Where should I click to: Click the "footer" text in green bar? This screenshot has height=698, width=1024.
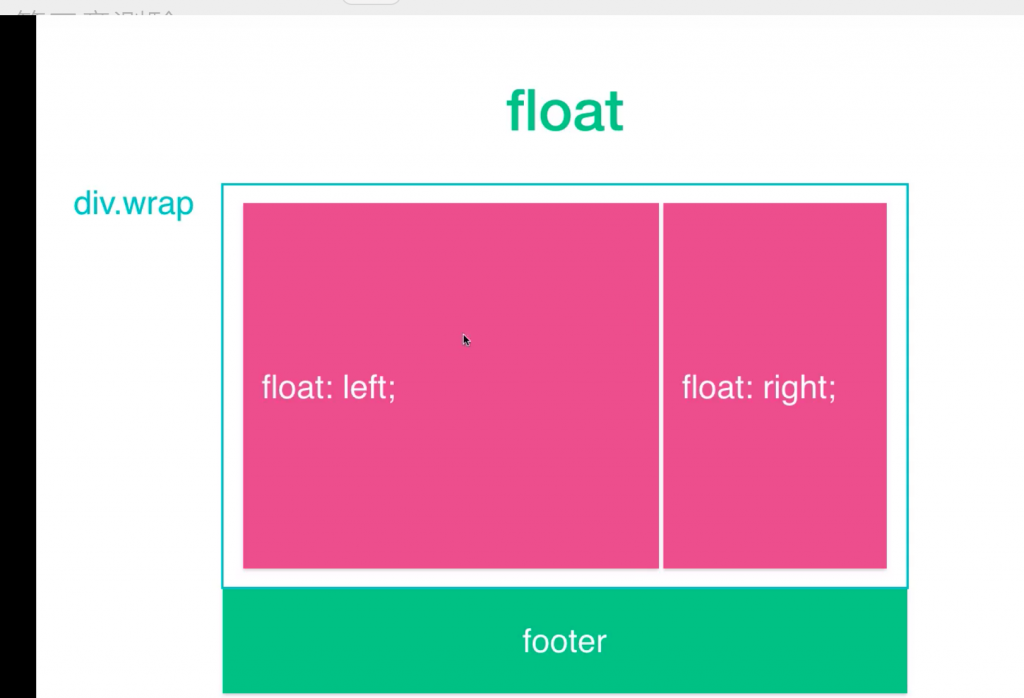564,641
